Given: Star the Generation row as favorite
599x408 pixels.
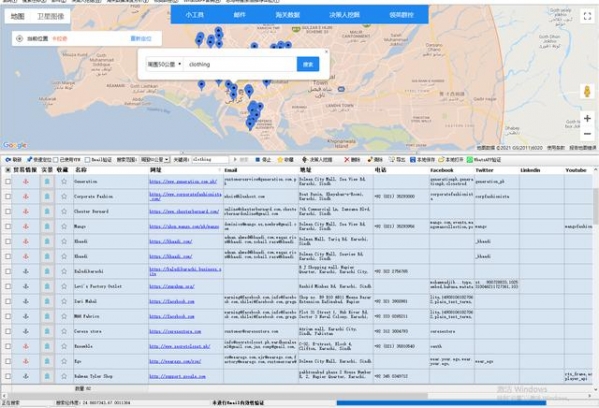Looking at the screenshot, I should pyautogui.click(x=64, y=181).
